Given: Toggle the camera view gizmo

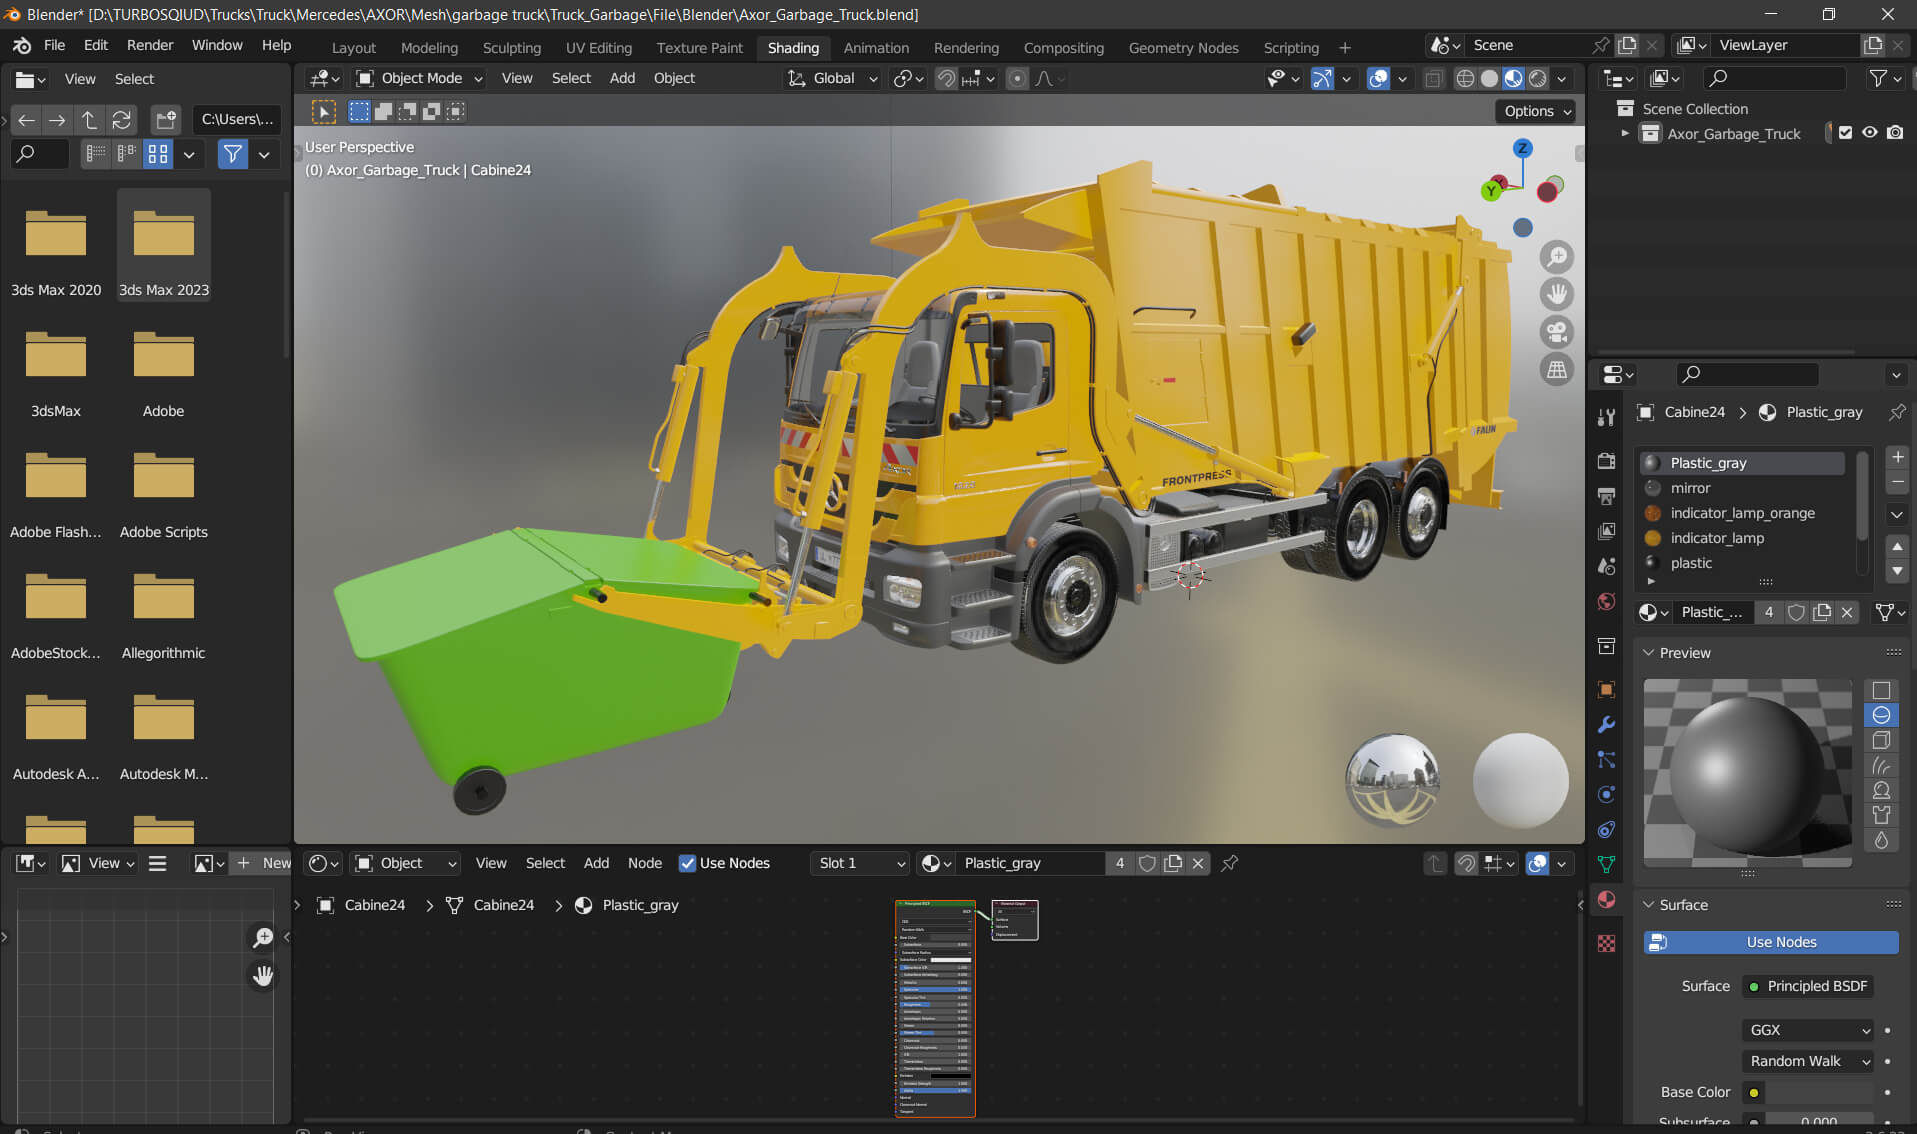Looking at the screenshot, I should click(x=1557, y=332).
